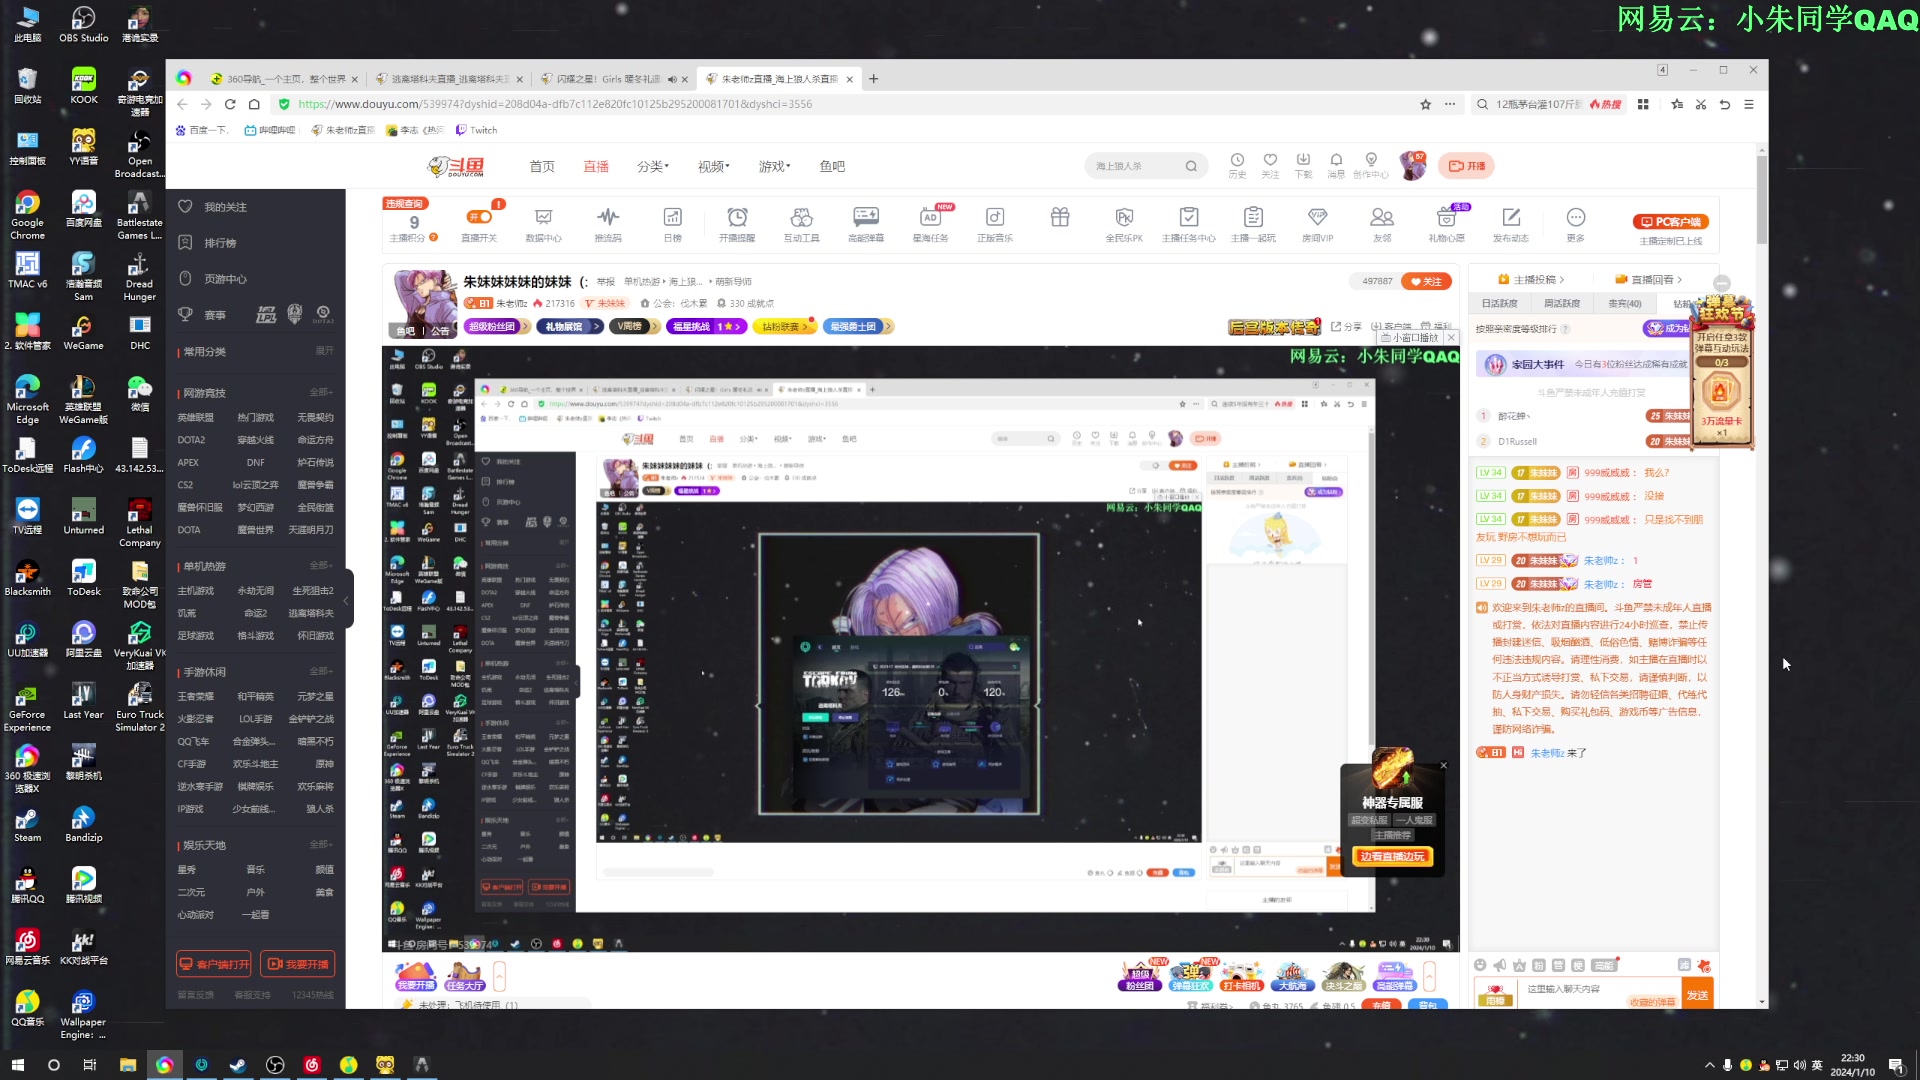Go to 鱼吧 nav item
Screen dimensions: 1920x1080
pos(832,166)
